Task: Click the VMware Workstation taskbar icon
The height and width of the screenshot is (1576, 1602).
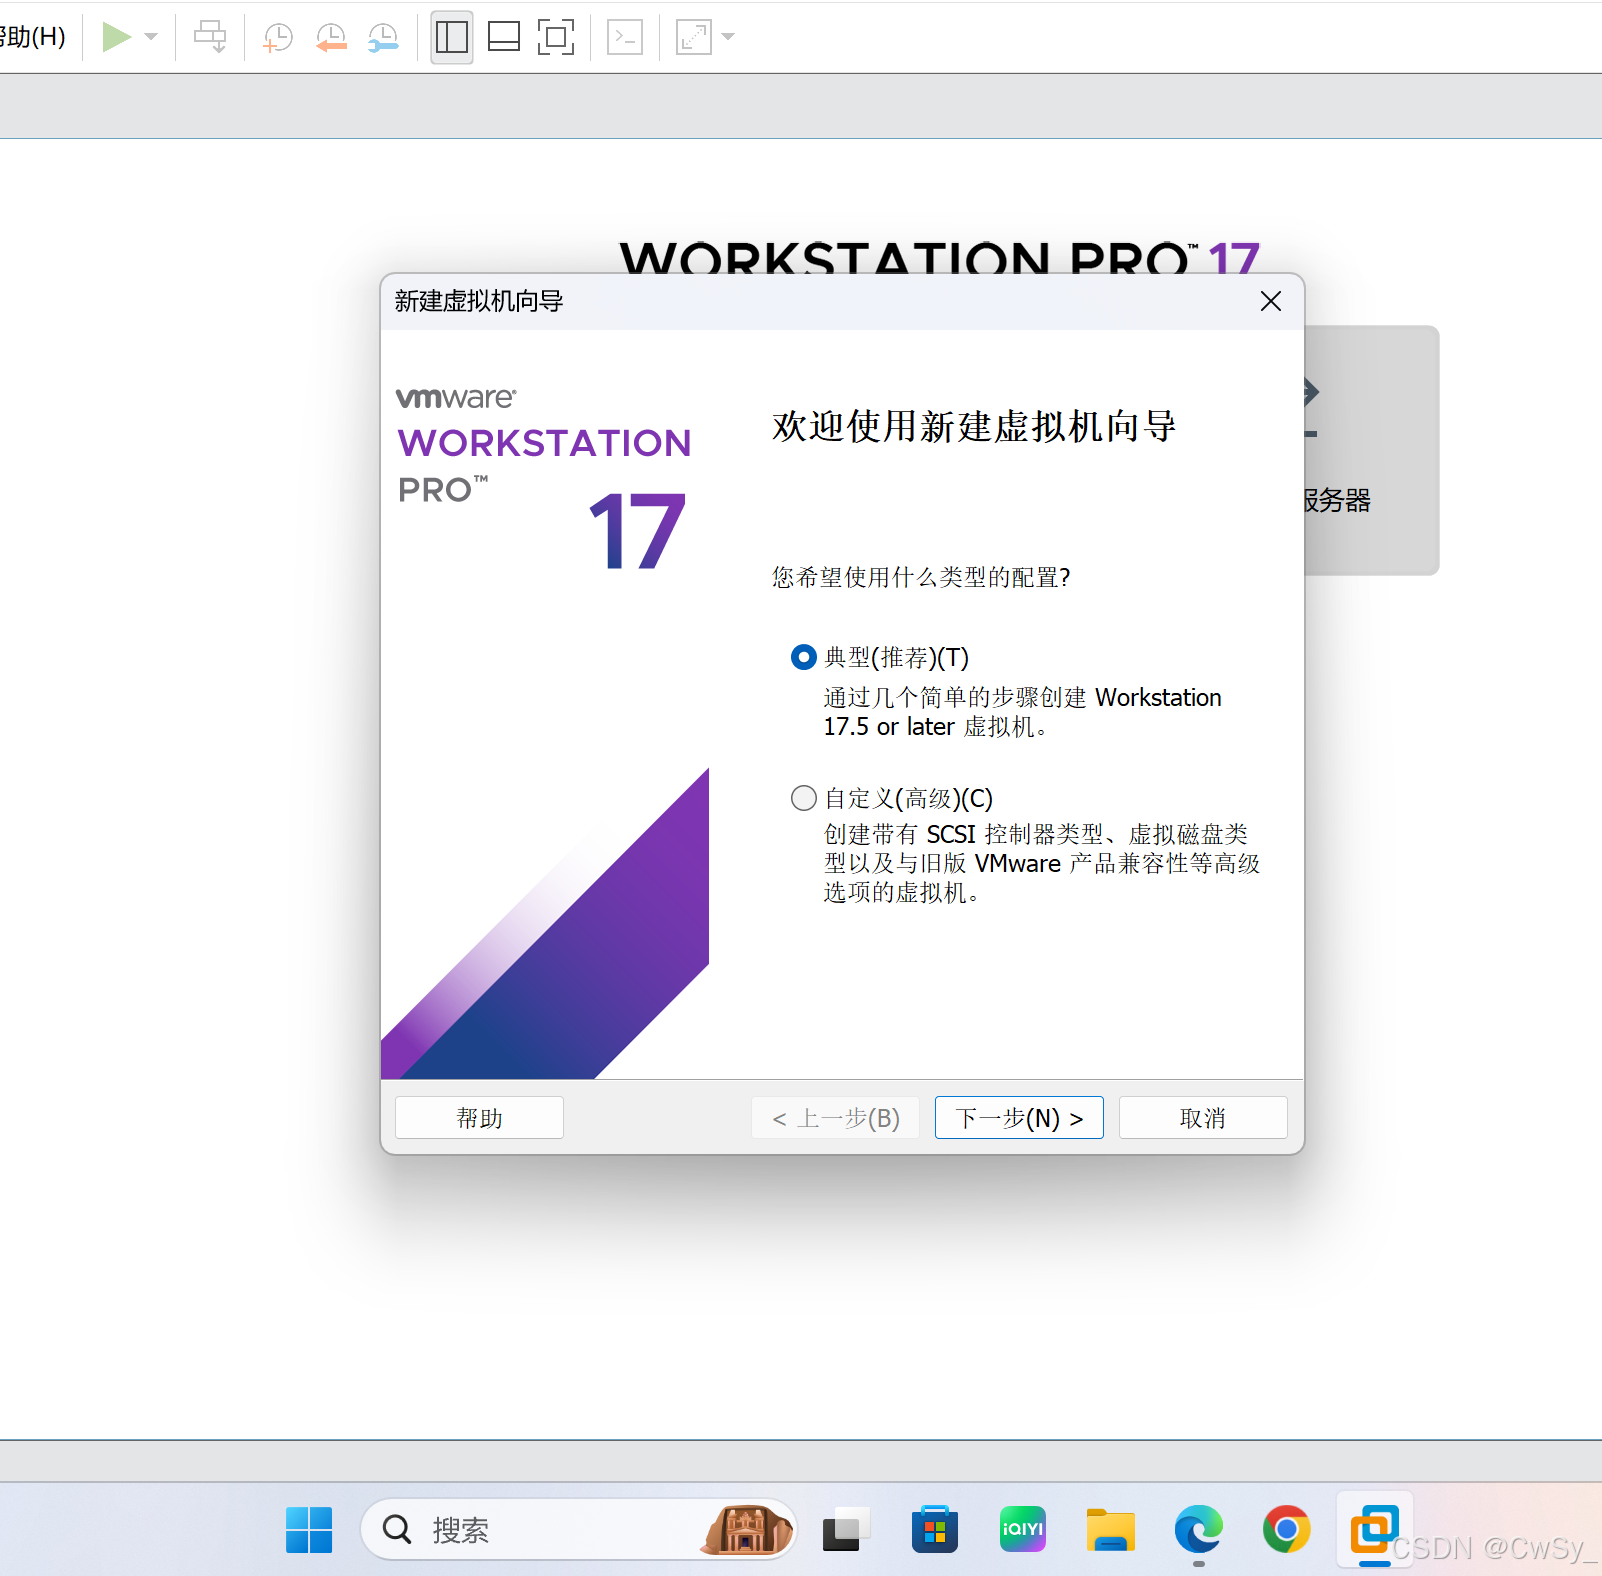Action: (1375, 1530)
